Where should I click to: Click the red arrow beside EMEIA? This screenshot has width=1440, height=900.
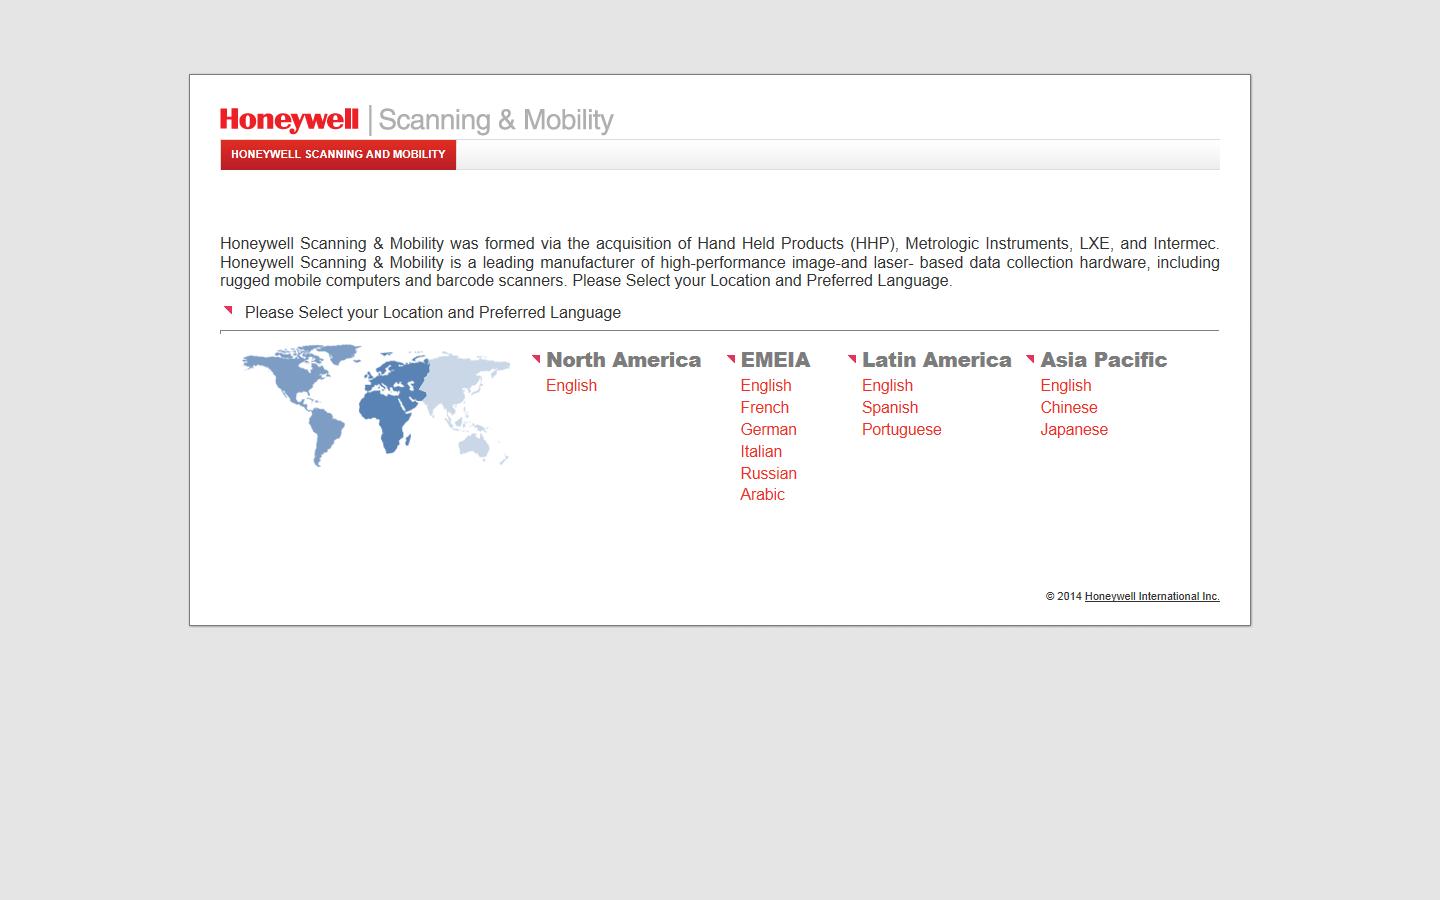coord(730,357)
